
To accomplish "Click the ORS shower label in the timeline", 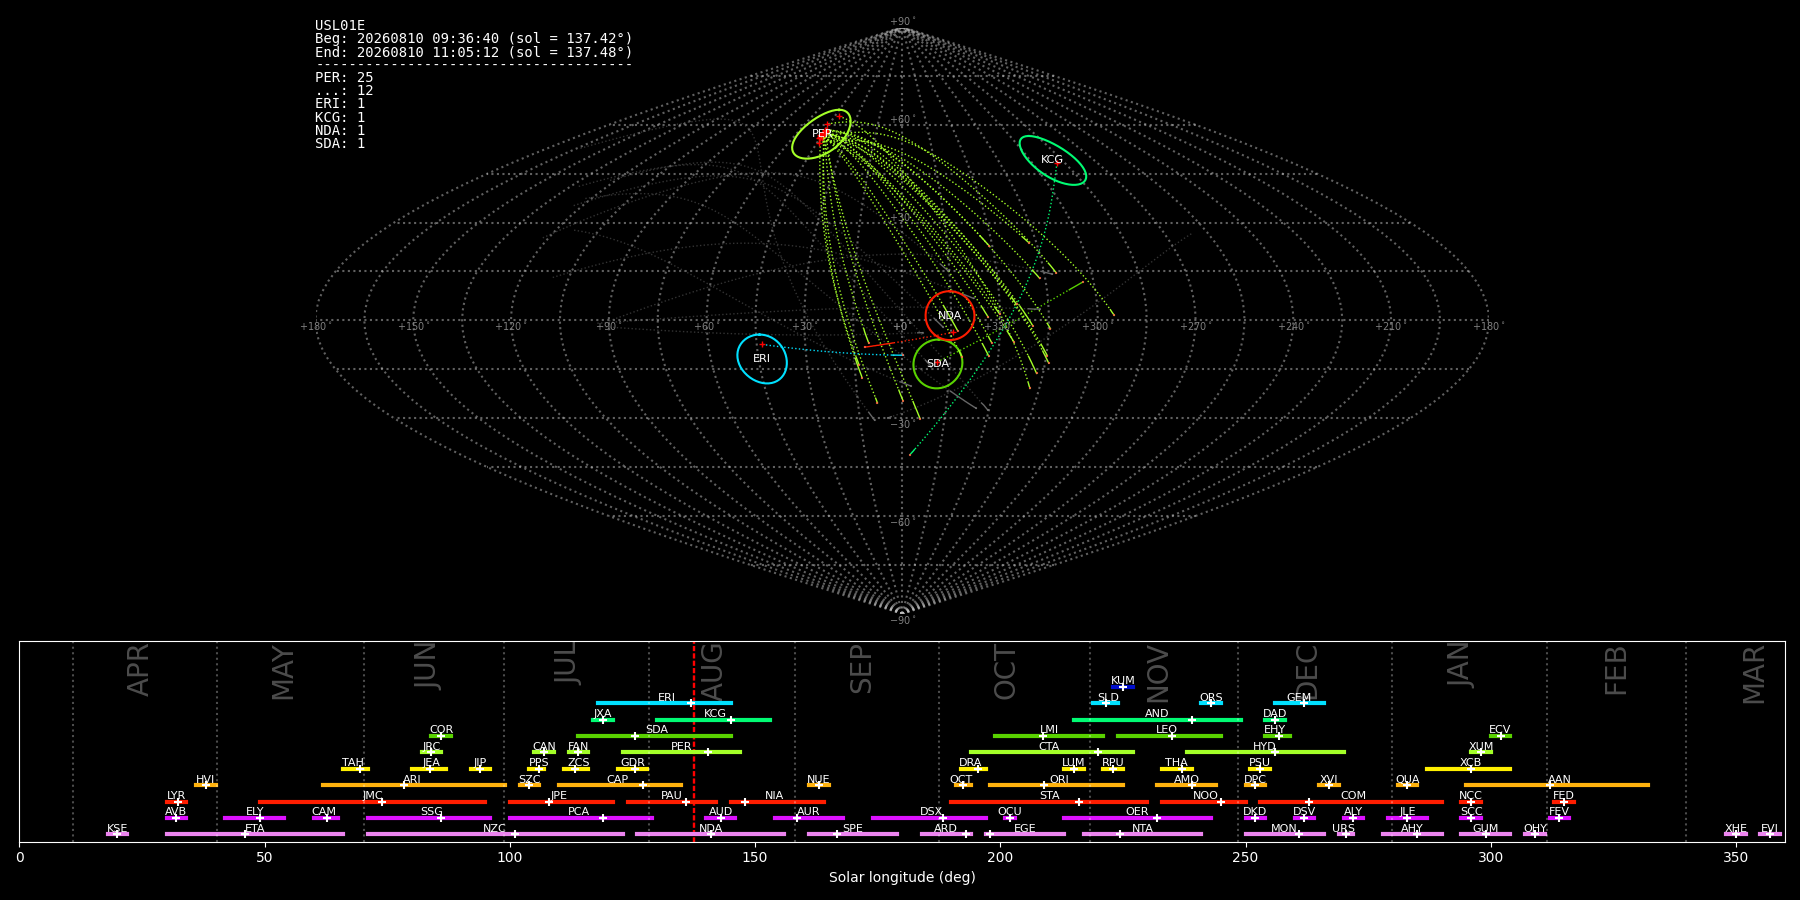I will [1211, 698].
